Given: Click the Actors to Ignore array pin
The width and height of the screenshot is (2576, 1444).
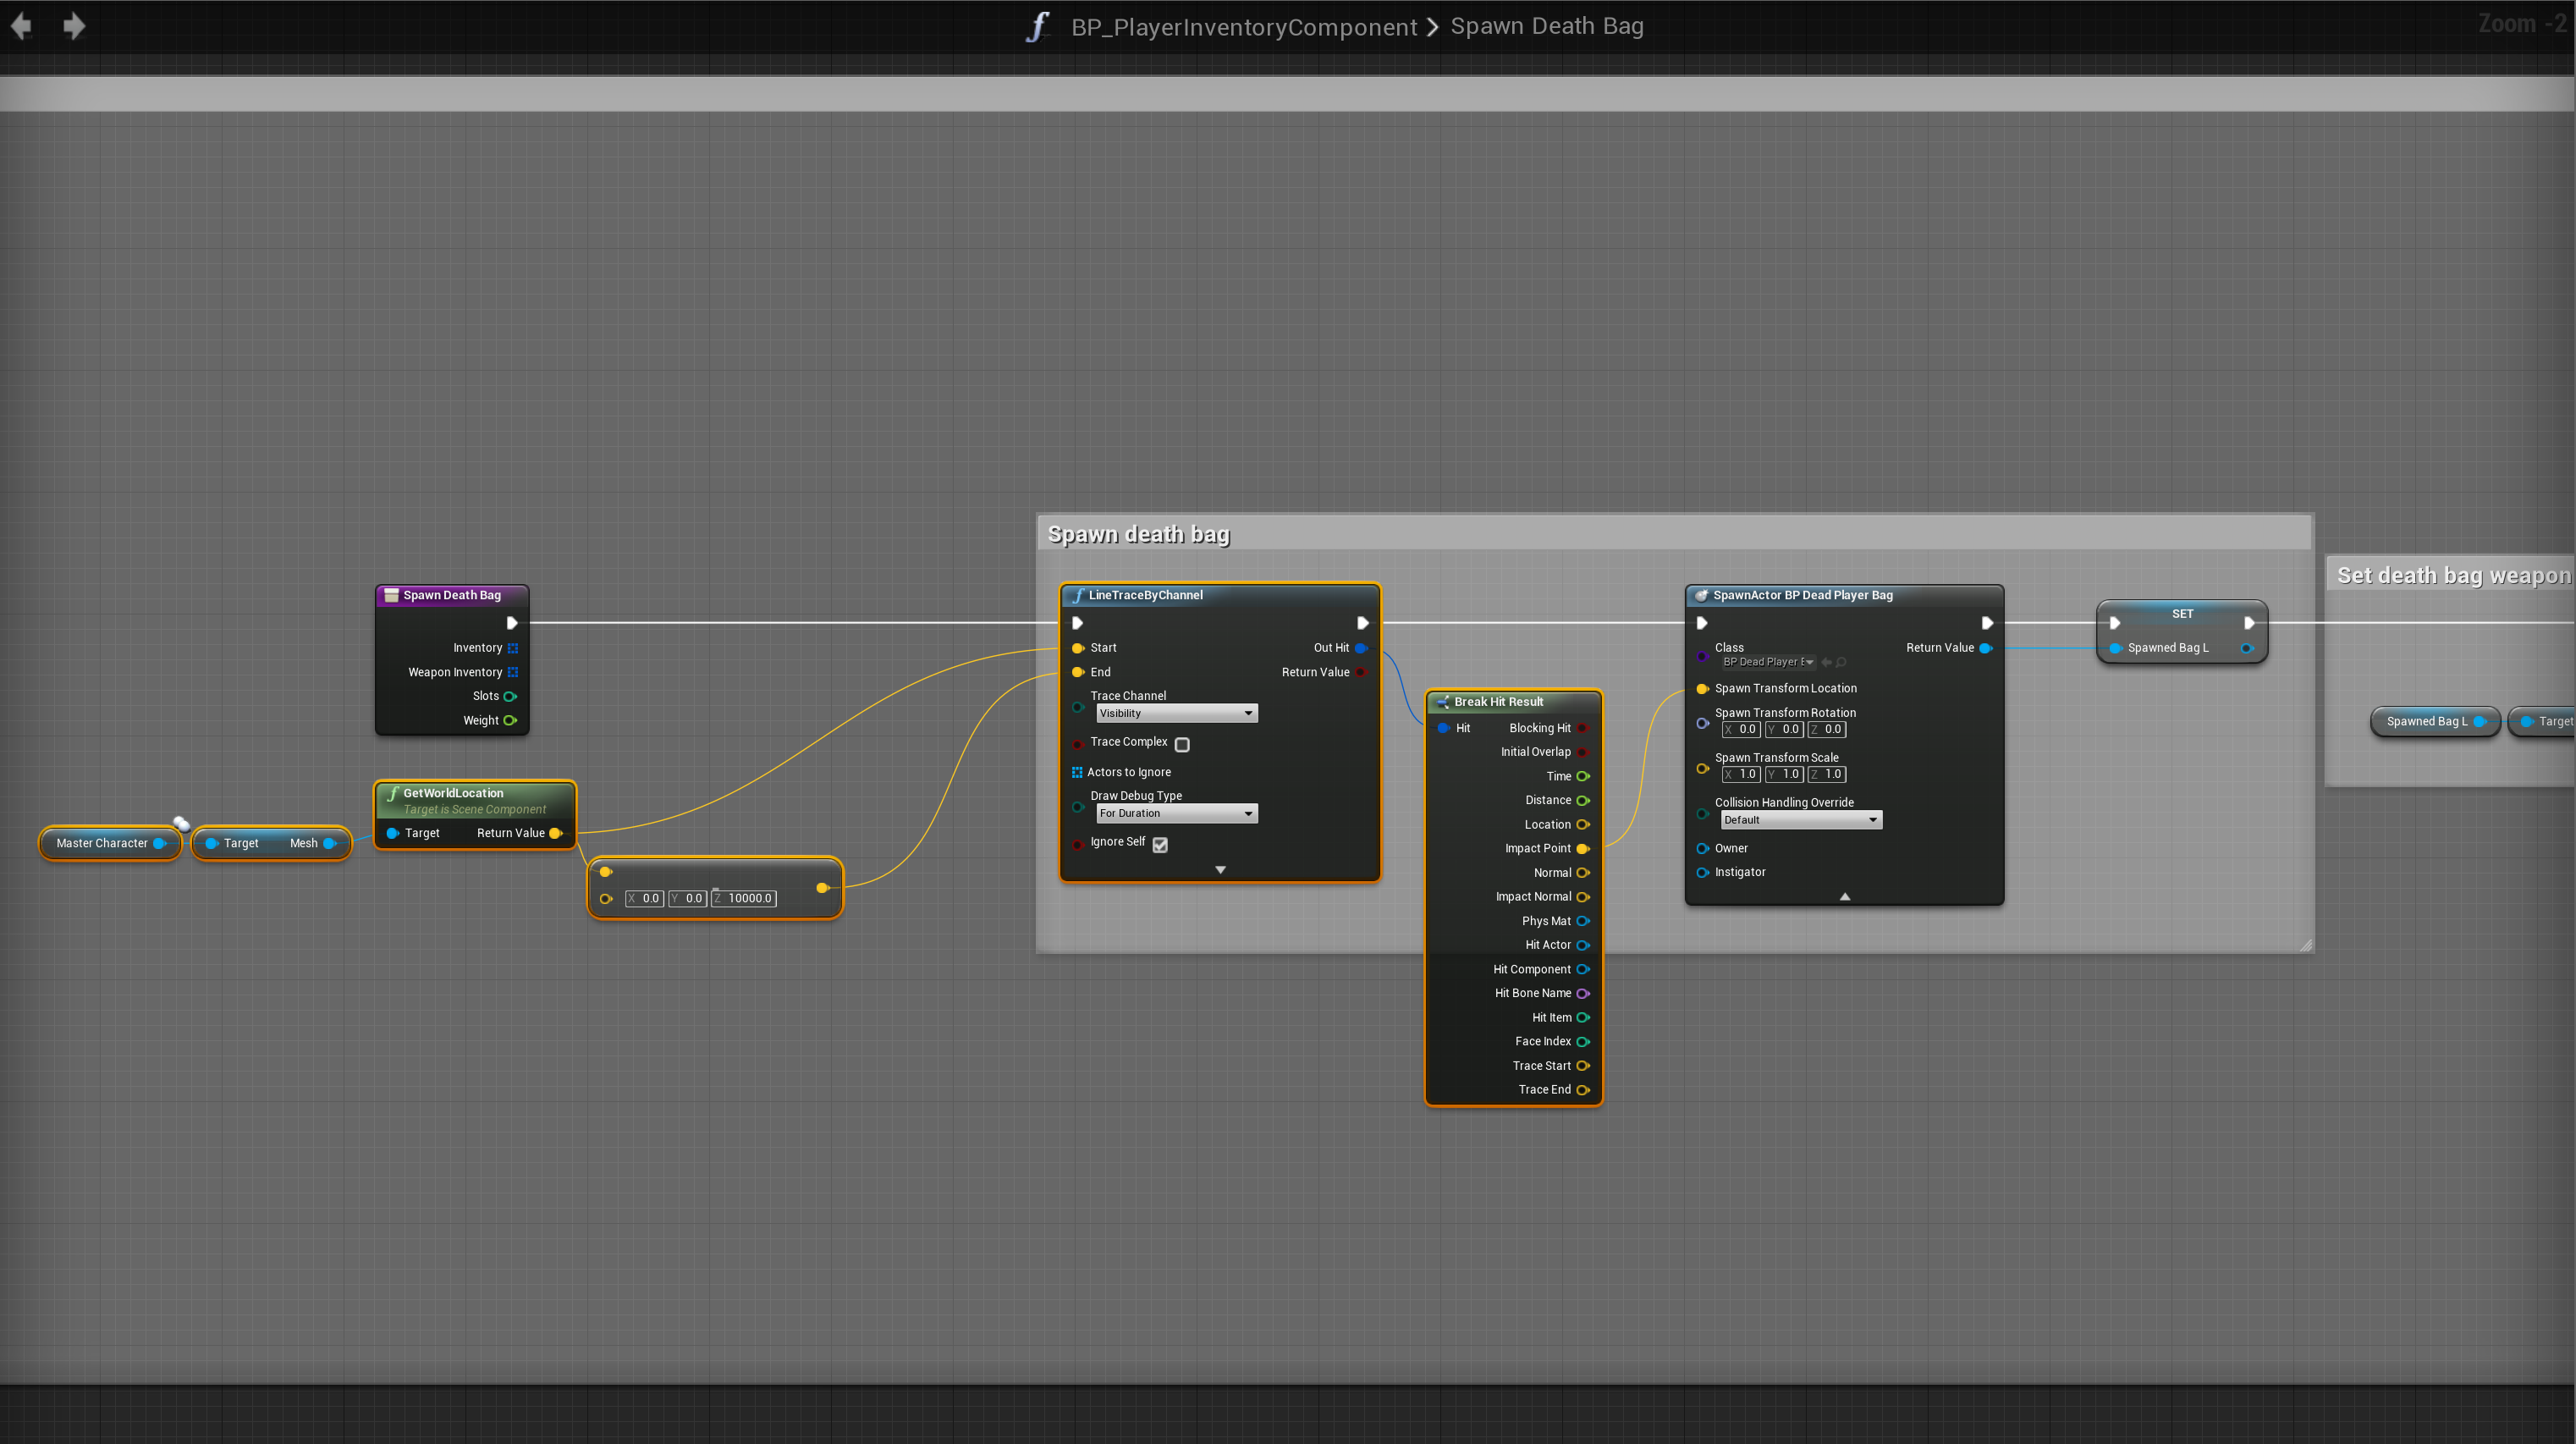Looking at the screenshot, I should 1077,772.
